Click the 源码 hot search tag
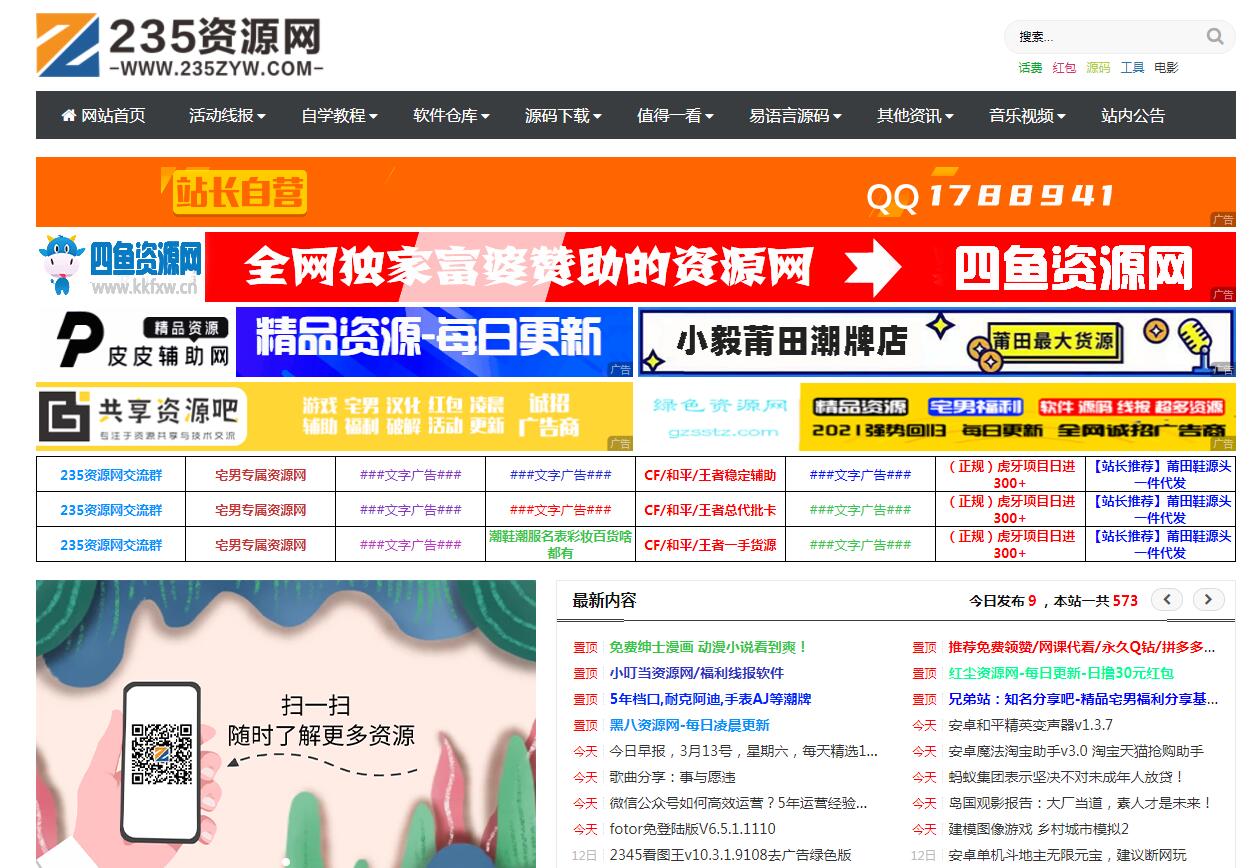 click(x=1098, y=68)
